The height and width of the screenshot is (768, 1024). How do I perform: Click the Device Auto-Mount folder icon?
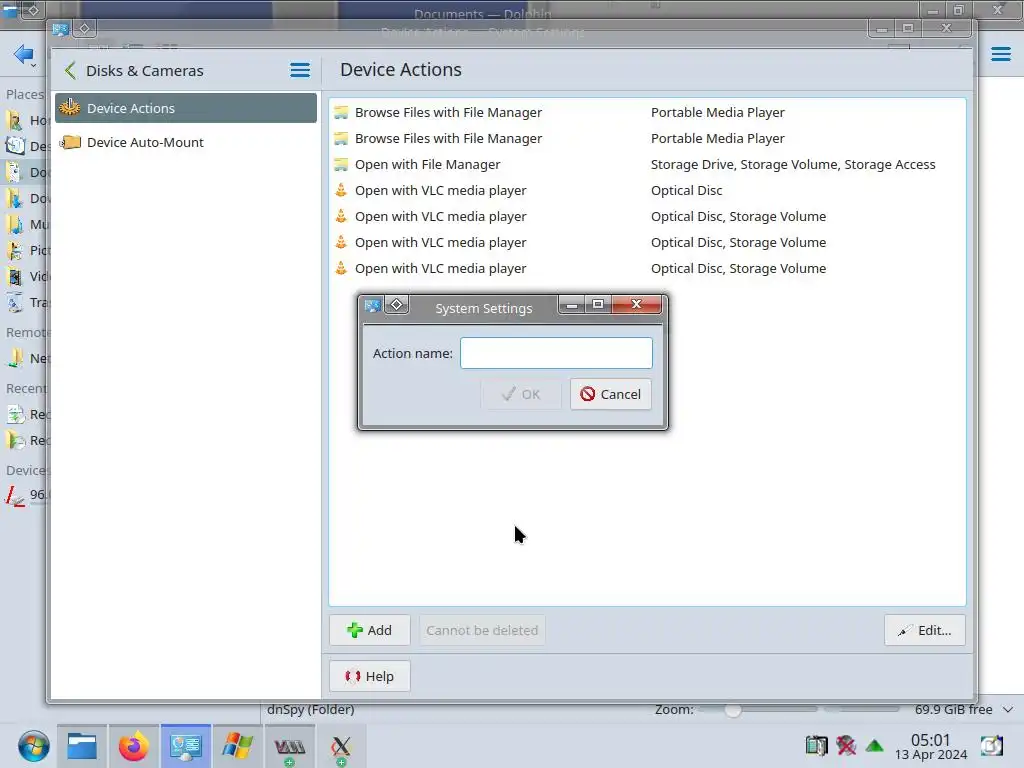[70, 142]
